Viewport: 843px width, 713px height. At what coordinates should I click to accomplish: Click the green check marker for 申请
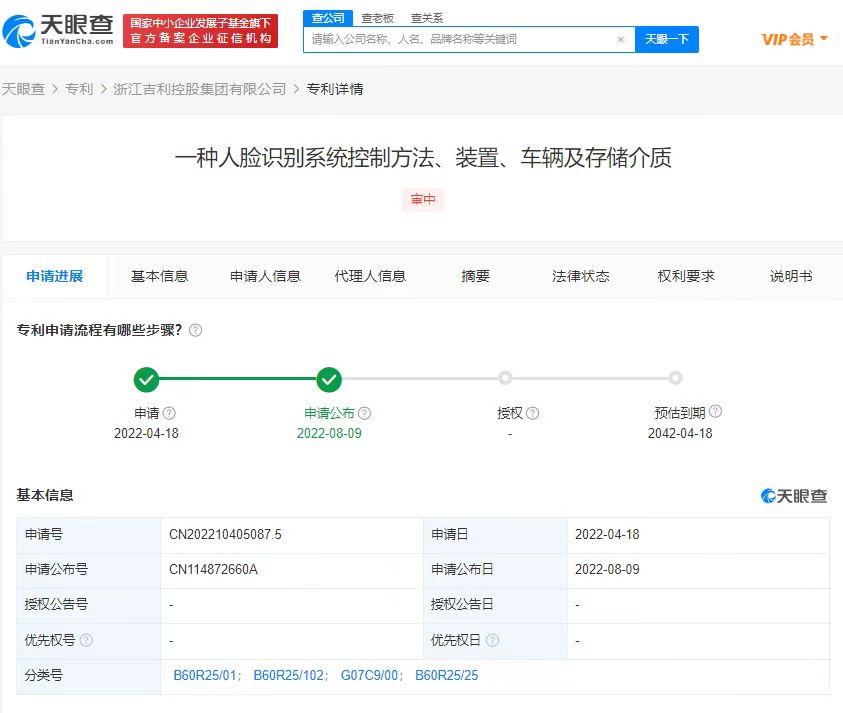(x=146, y=380)
